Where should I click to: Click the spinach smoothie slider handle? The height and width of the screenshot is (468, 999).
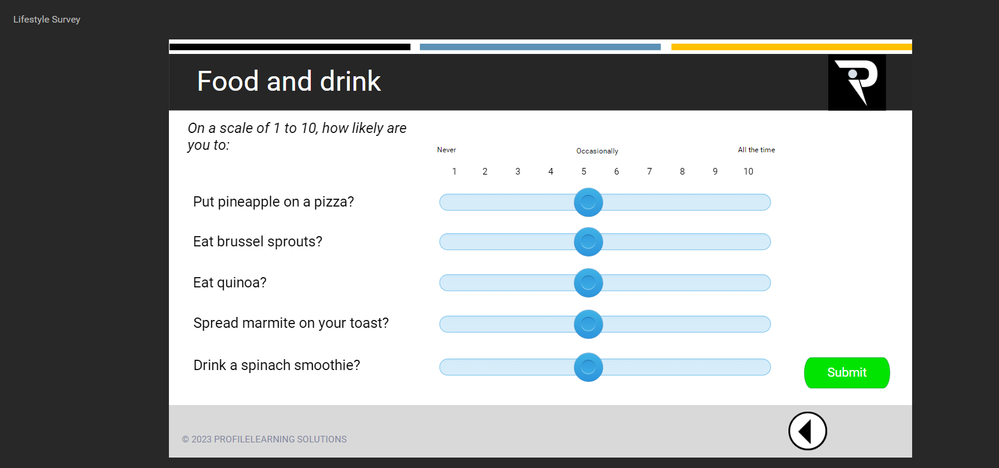point(588,367)
